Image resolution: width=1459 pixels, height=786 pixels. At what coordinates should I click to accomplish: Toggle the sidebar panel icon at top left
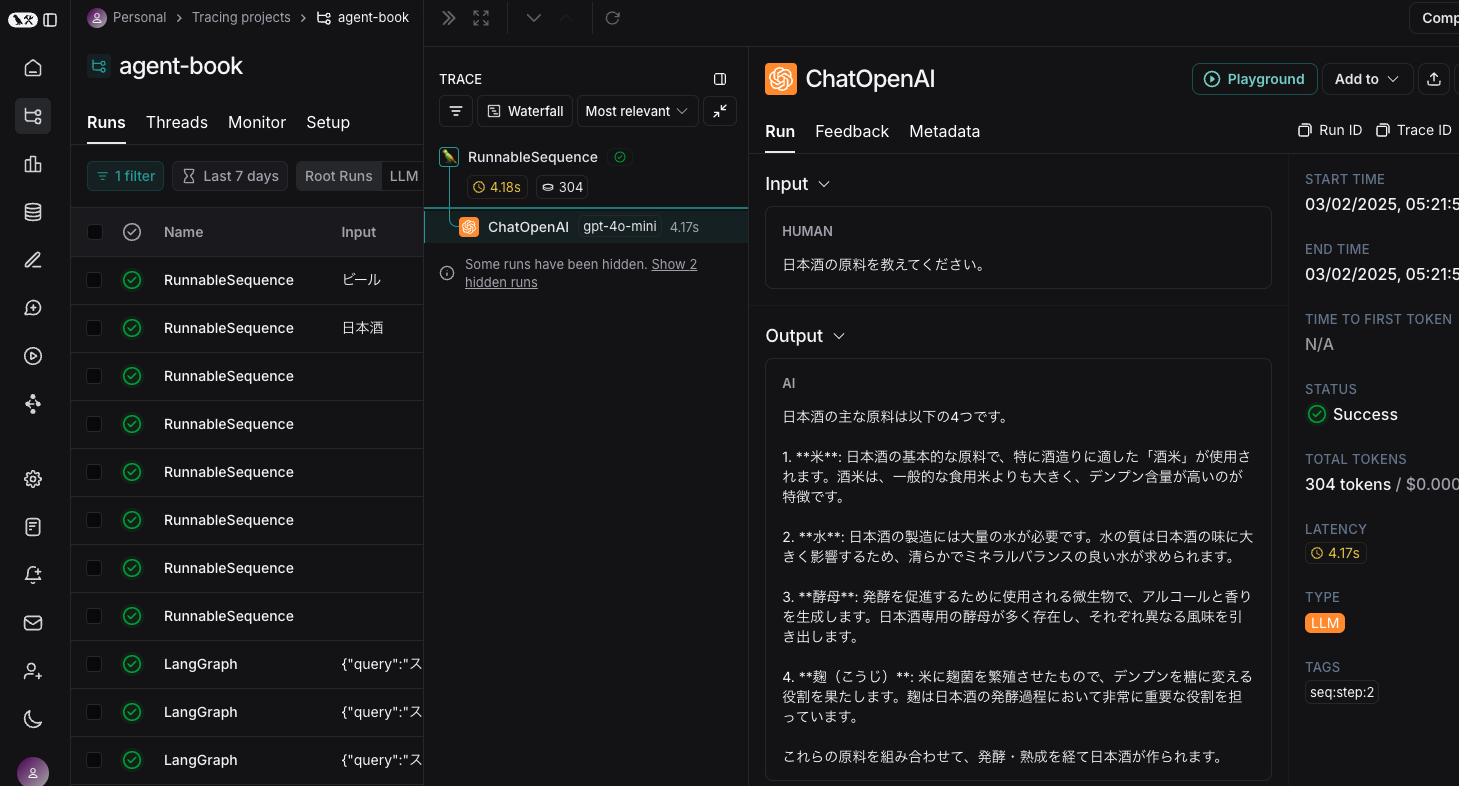tap(50, 19)
